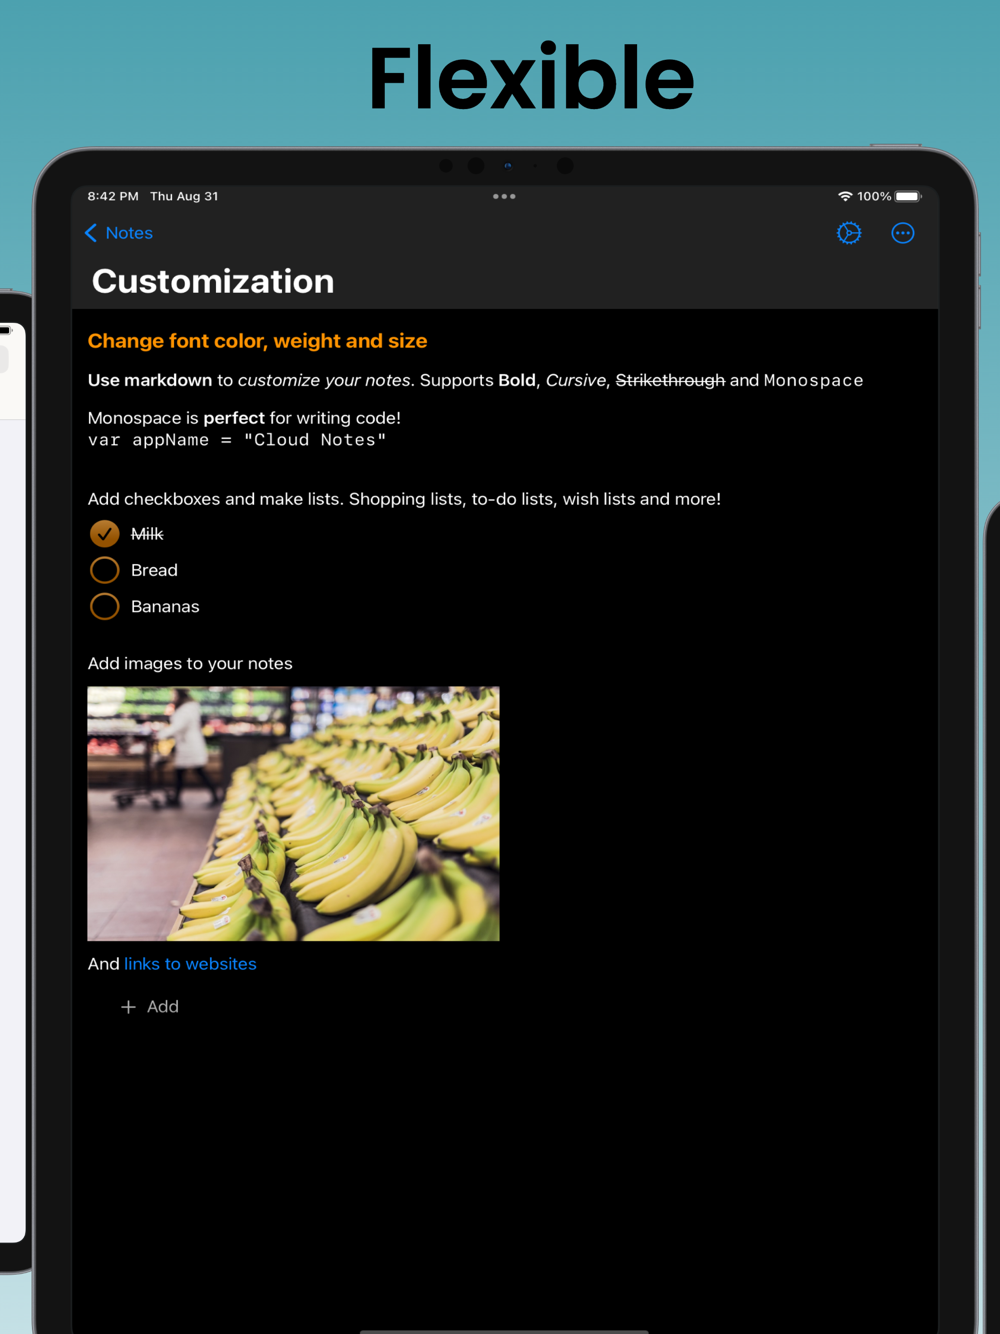Click the 'Use markdown to customize' paragraph

point(475,380)
